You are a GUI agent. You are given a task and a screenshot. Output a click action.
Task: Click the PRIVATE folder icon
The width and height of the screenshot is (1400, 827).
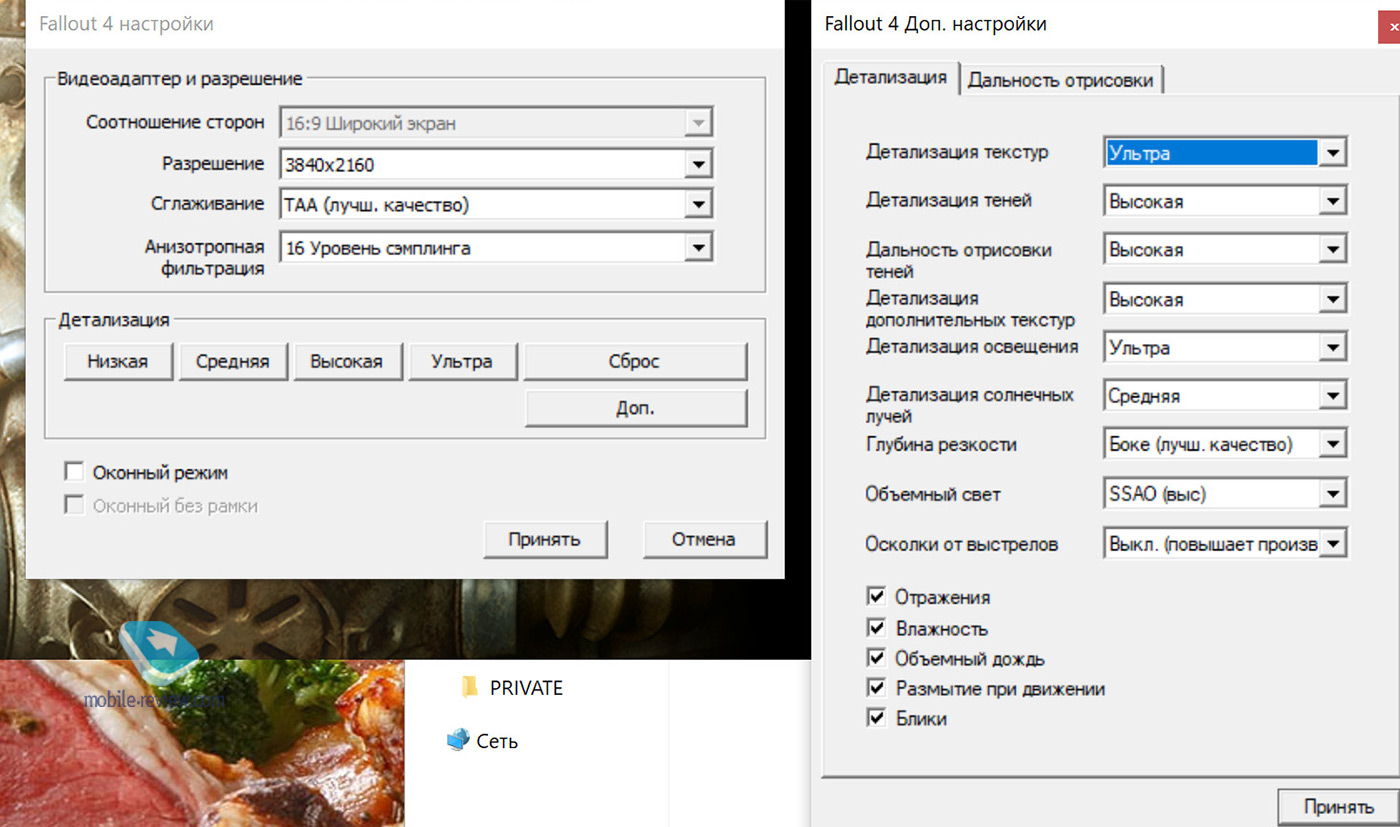click(469, 687)
